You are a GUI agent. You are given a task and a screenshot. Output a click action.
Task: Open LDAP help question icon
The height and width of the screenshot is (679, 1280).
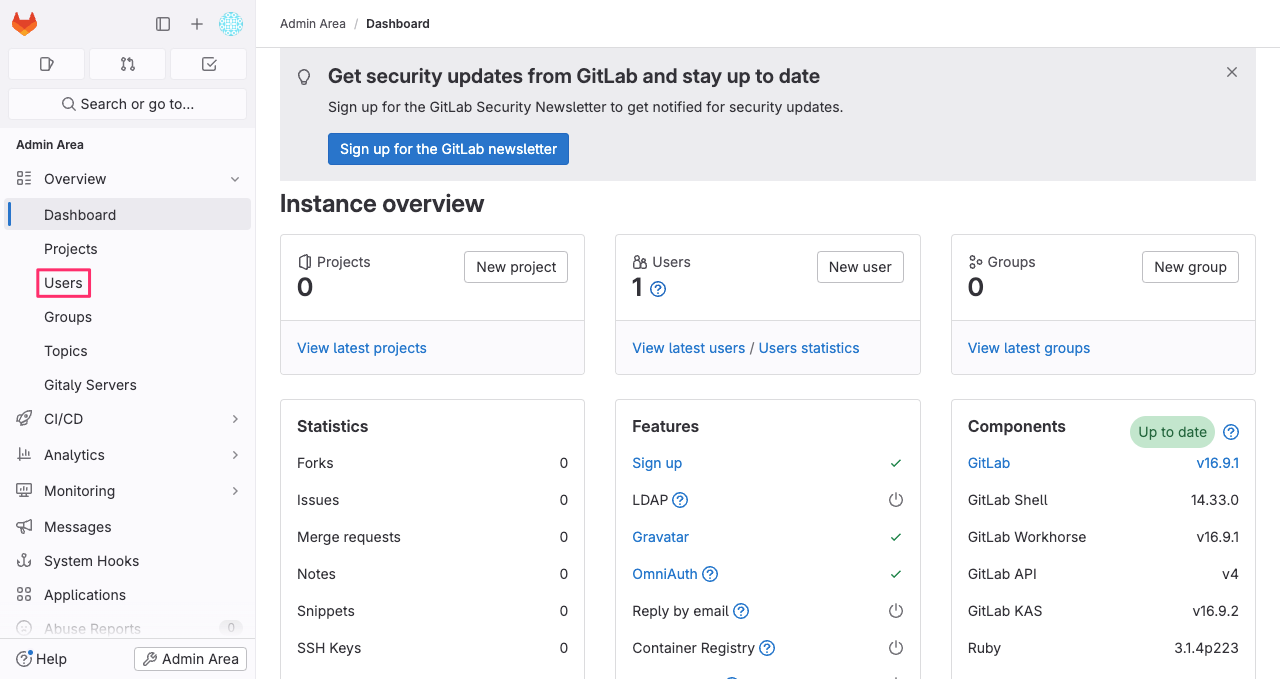tap(680, 500)
